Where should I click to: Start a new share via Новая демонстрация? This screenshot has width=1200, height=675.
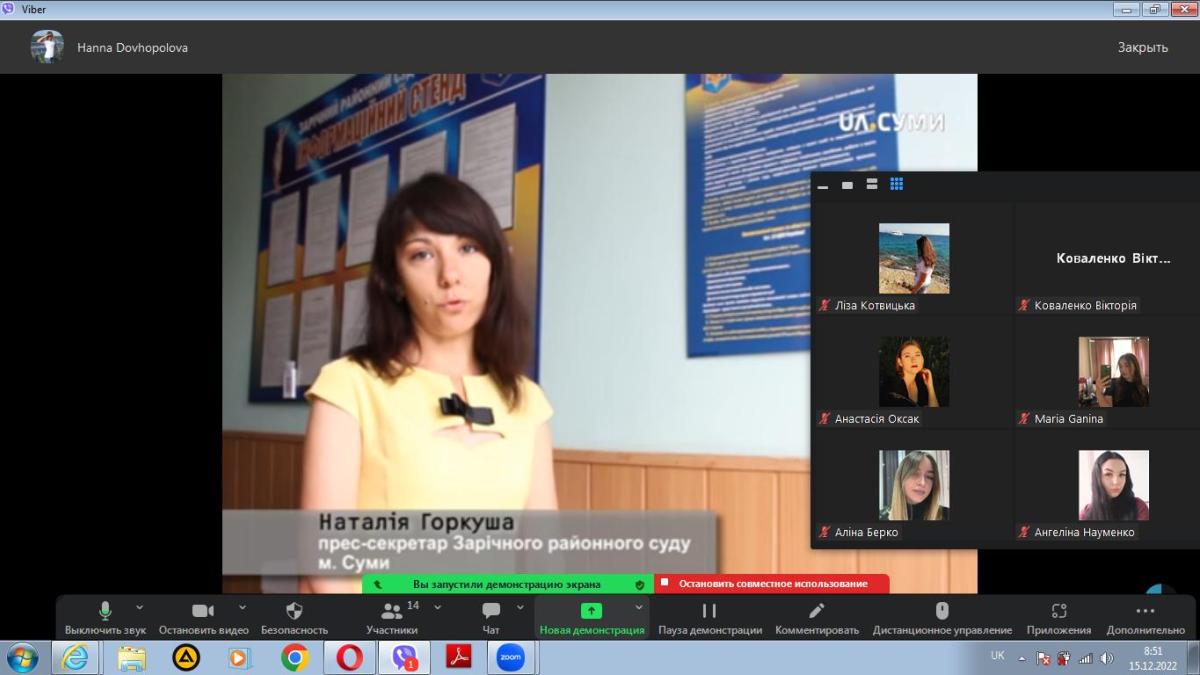(x=591, y=611)
